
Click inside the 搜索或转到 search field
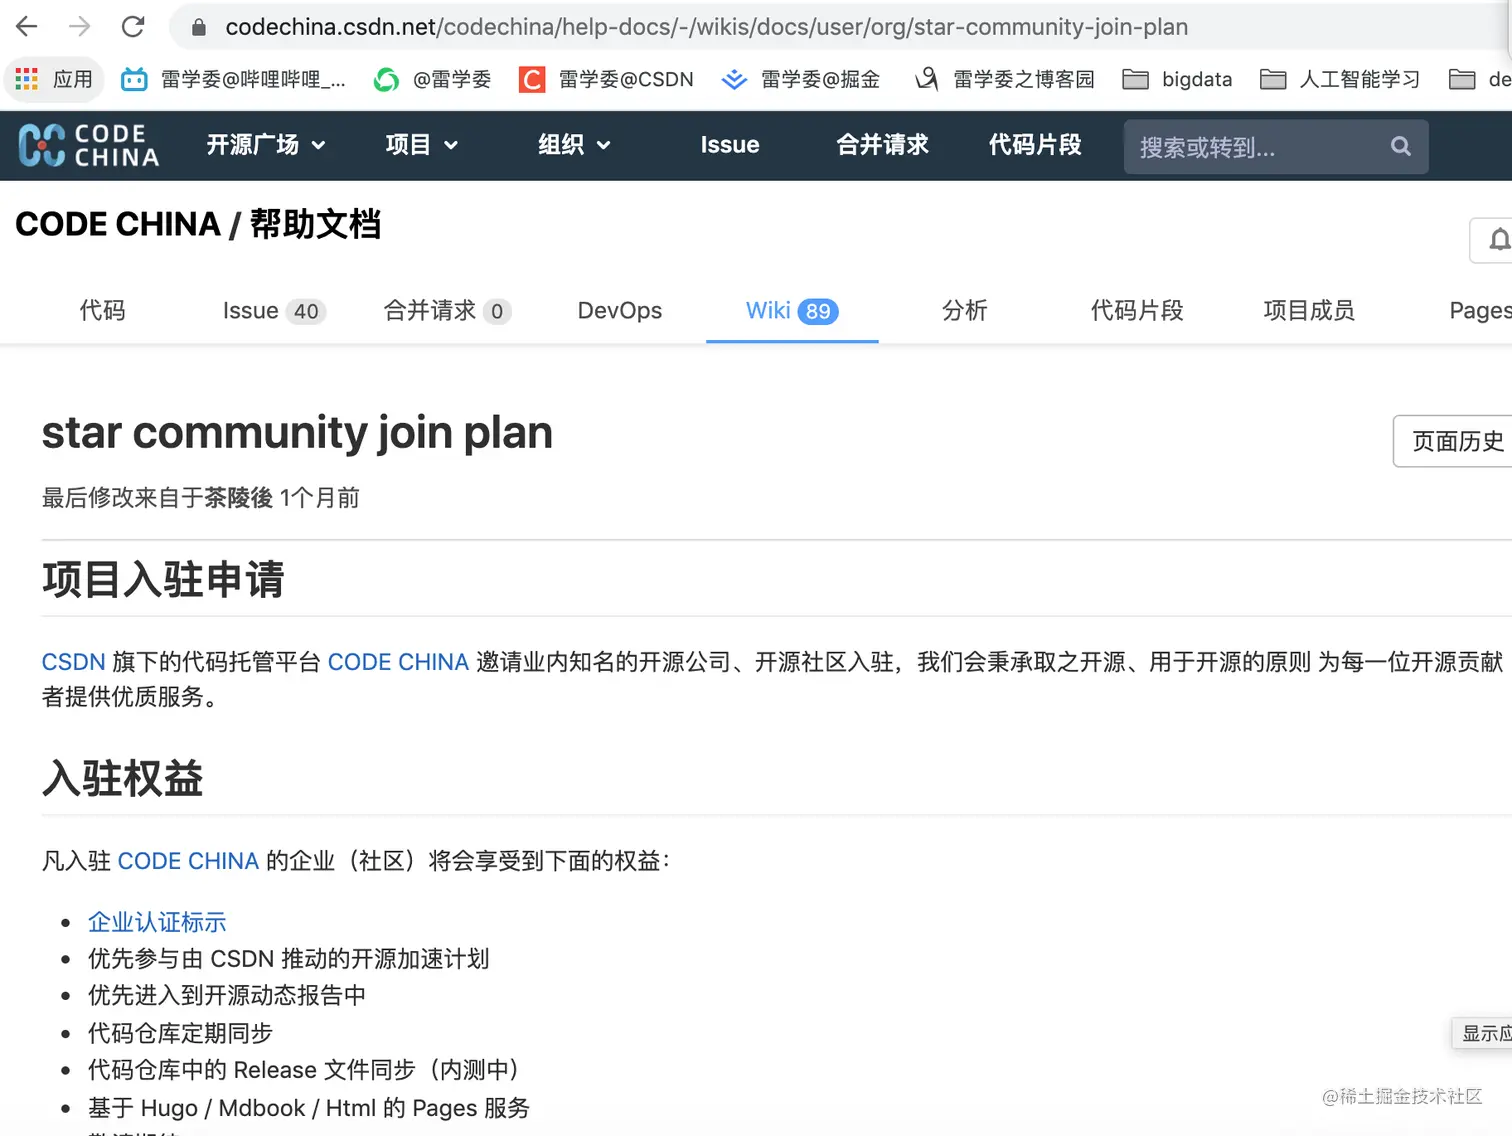pyautogui.click(x=1240, y=147)
